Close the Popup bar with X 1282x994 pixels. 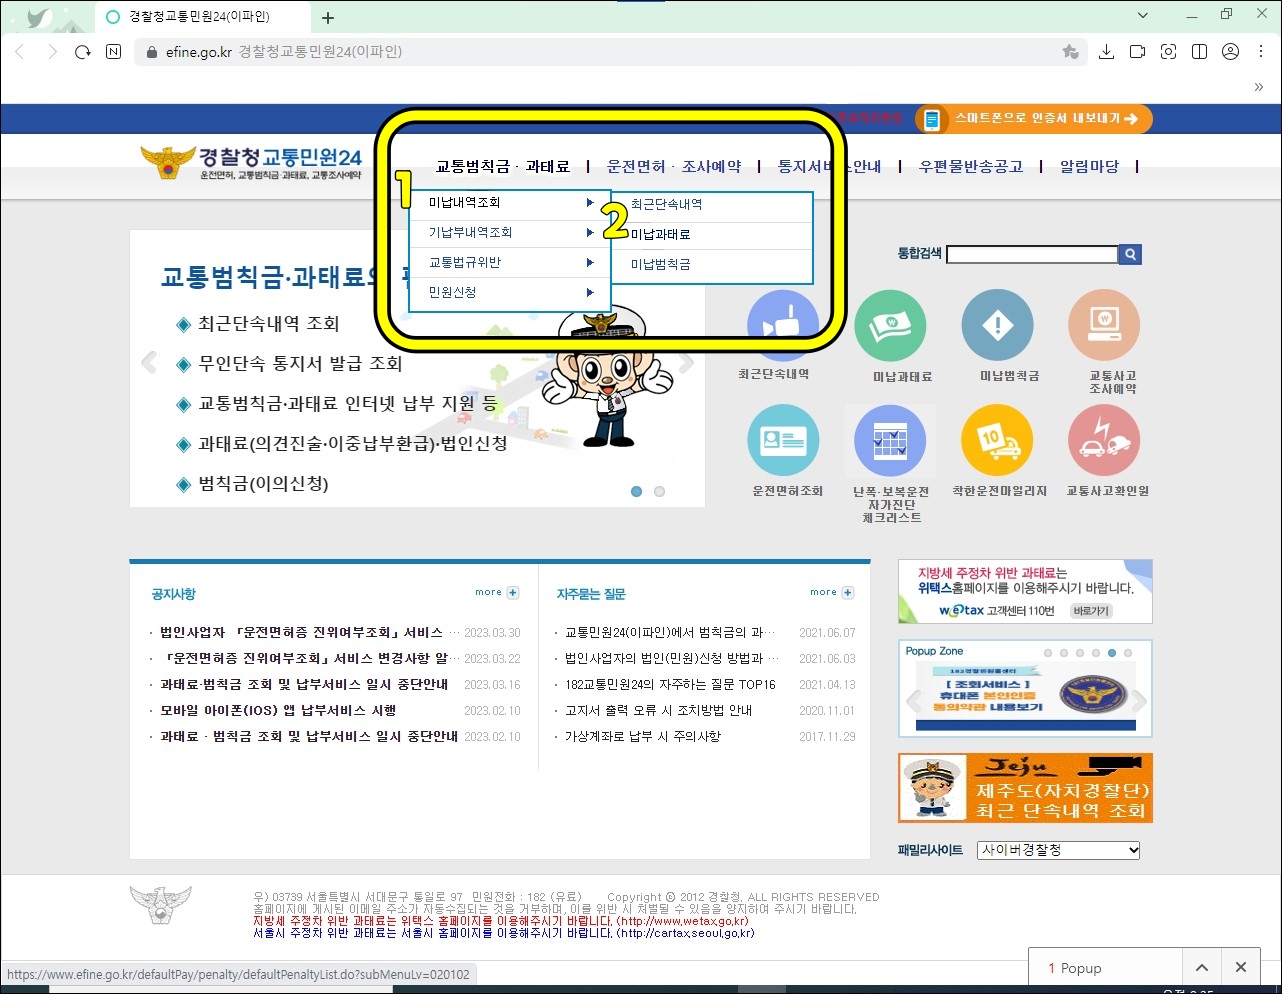[1240, 967]
